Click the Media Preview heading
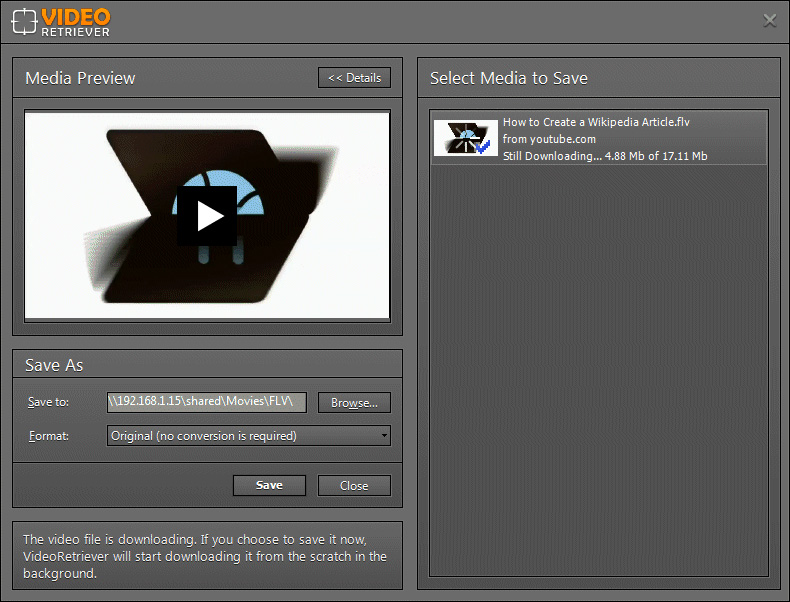The width and height of the screenshot is (790, 602). (x=80, y=78)
